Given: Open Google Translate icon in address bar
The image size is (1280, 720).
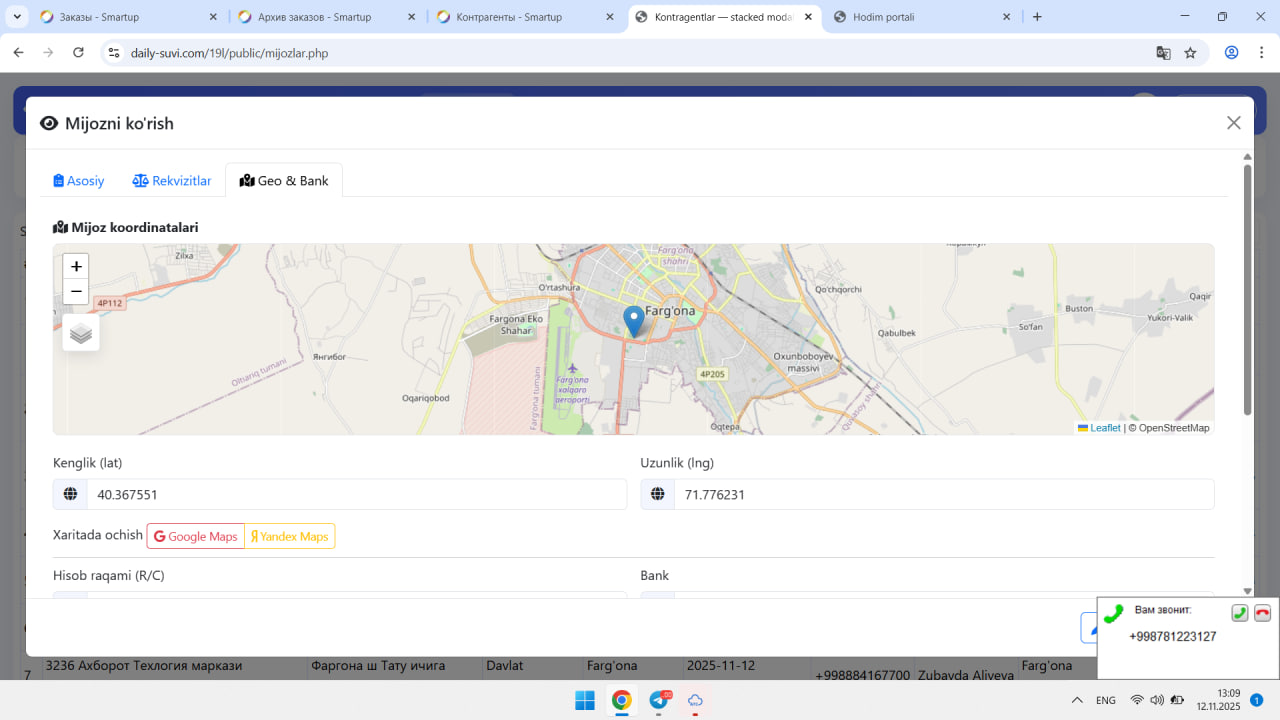Looking at the screenshot, I should coord(1163,53).
